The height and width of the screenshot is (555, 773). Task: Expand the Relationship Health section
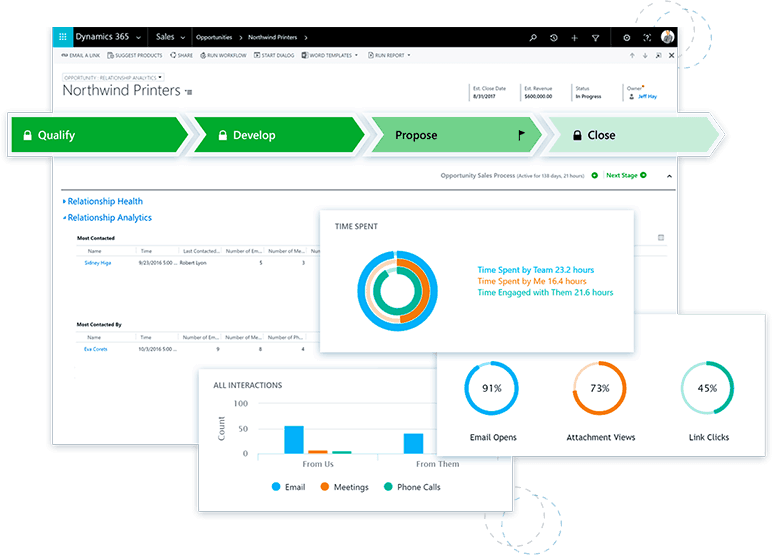[103, 201]
